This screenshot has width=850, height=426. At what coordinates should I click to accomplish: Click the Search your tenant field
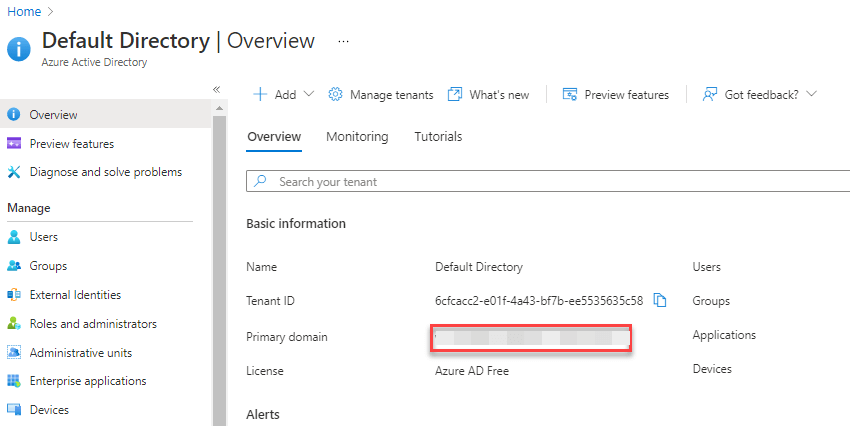point(548,182)
